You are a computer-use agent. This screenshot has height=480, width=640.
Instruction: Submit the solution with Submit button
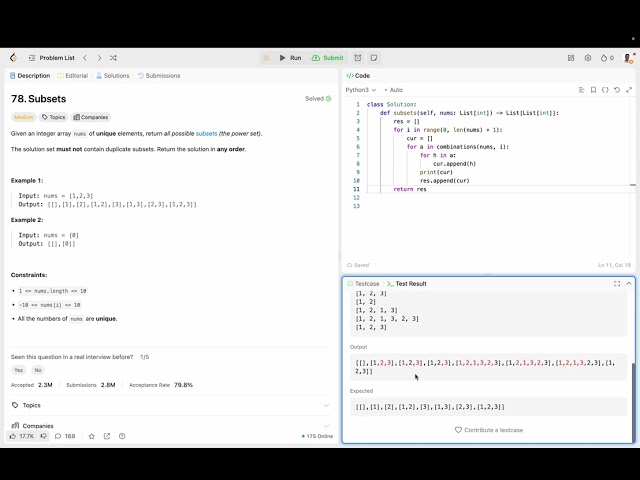click(327, 58)
